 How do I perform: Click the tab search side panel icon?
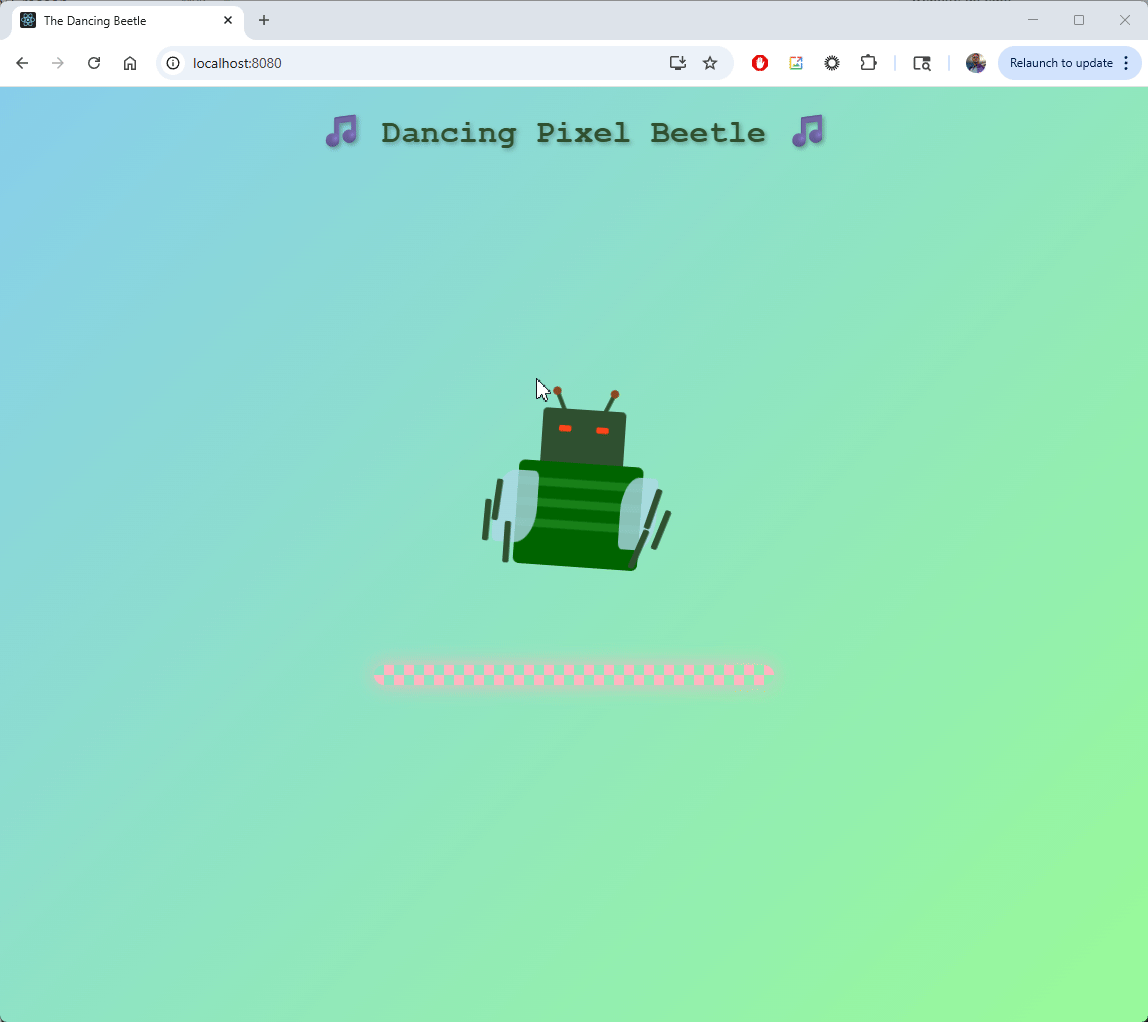tap(922, 63)
